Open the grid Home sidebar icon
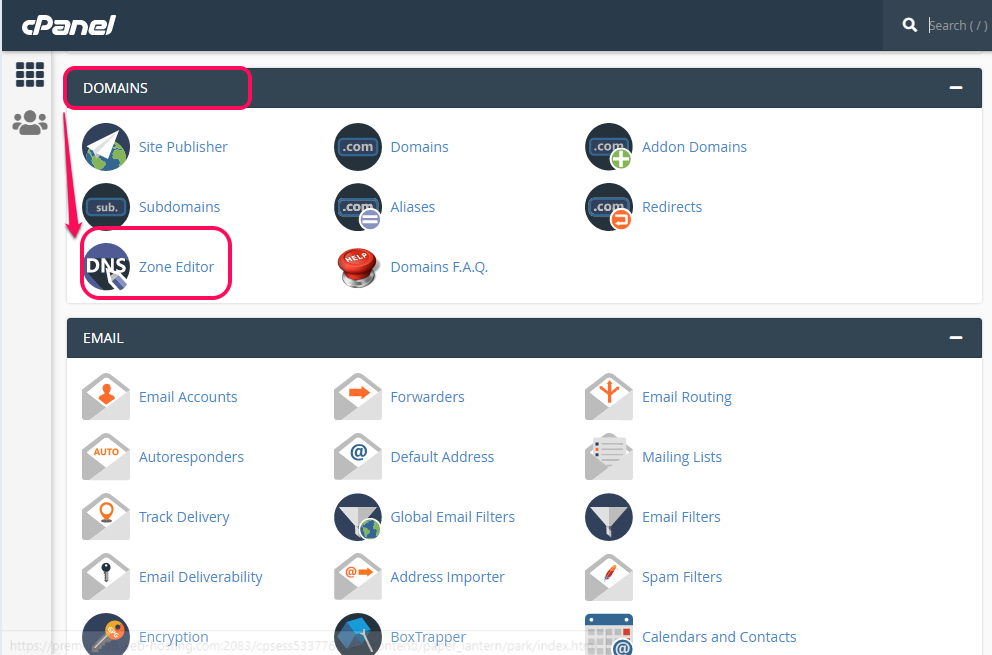This screenshot has width=992, height=655. 30,75
